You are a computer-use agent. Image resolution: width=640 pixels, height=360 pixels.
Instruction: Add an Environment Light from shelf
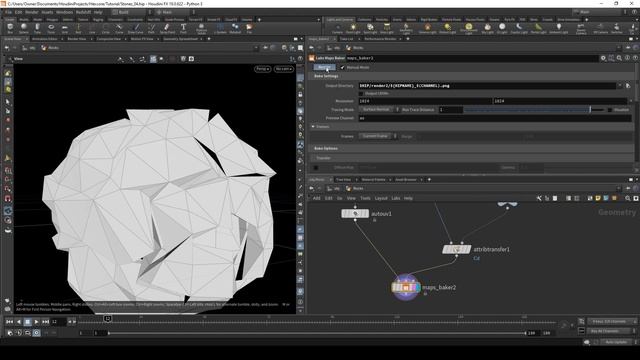tap(469, 28)
